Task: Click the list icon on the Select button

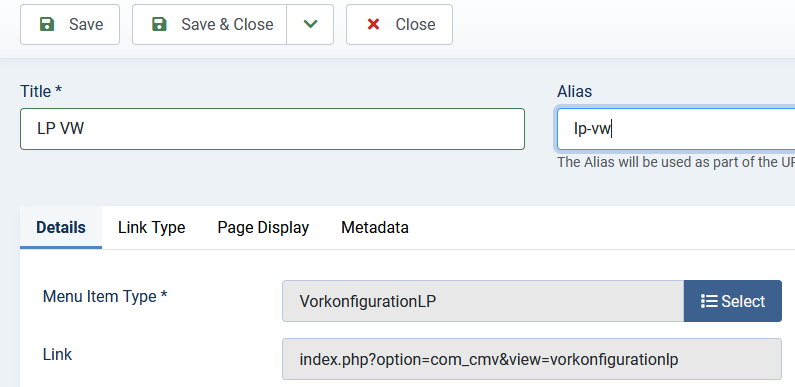Action: (x=709, y=301)
